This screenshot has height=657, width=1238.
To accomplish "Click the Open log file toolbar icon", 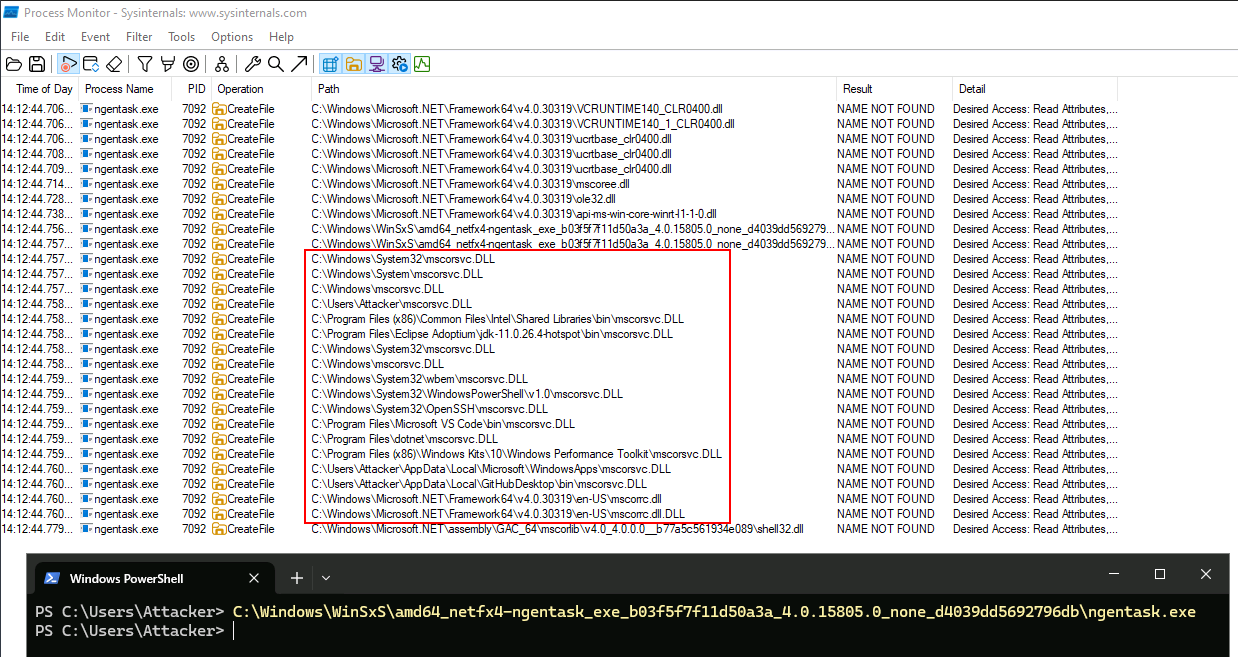I will 14,64.
